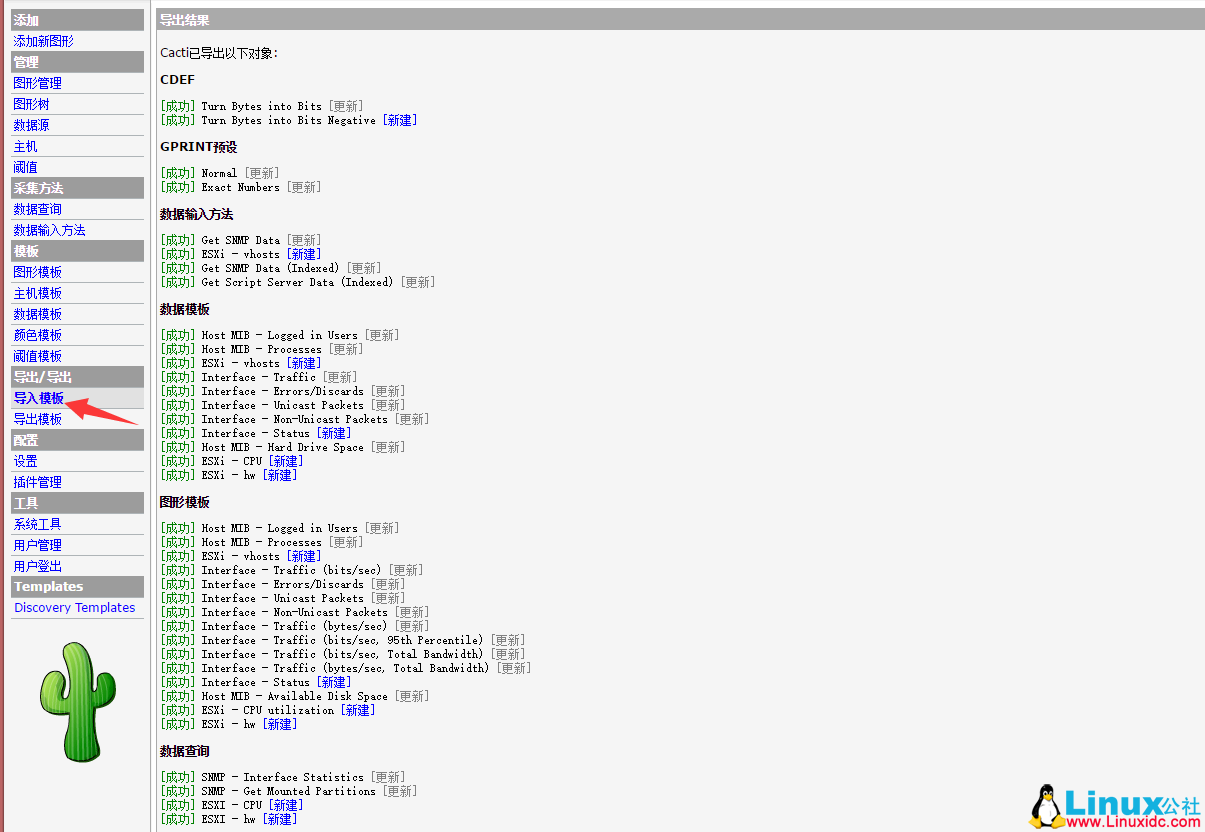
Task: Open the 图形树 page
Action: (32, 104)
